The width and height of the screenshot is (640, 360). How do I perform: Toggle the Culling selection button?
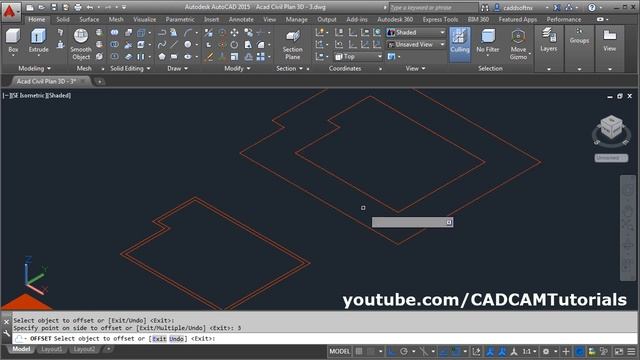[x=460, y=44]
